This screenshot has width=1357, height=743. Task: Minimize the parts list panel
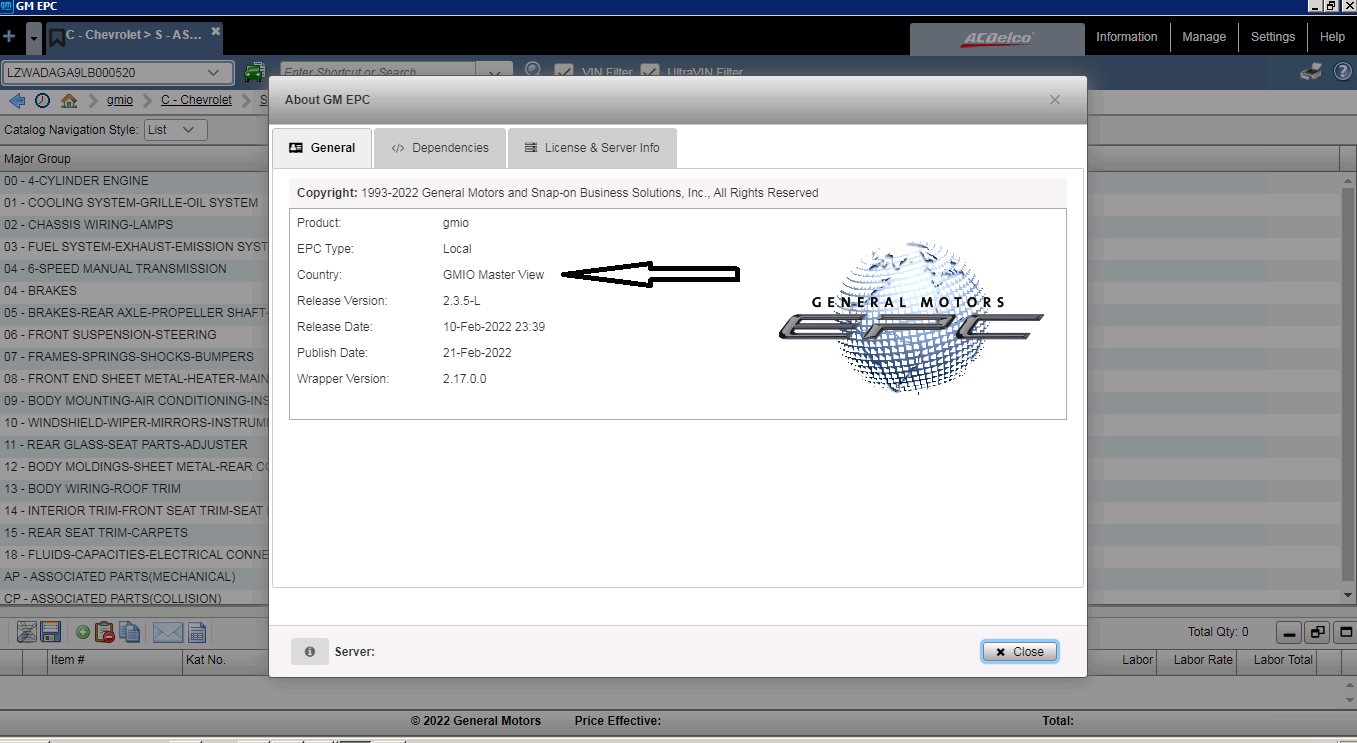click(1289, 633)
